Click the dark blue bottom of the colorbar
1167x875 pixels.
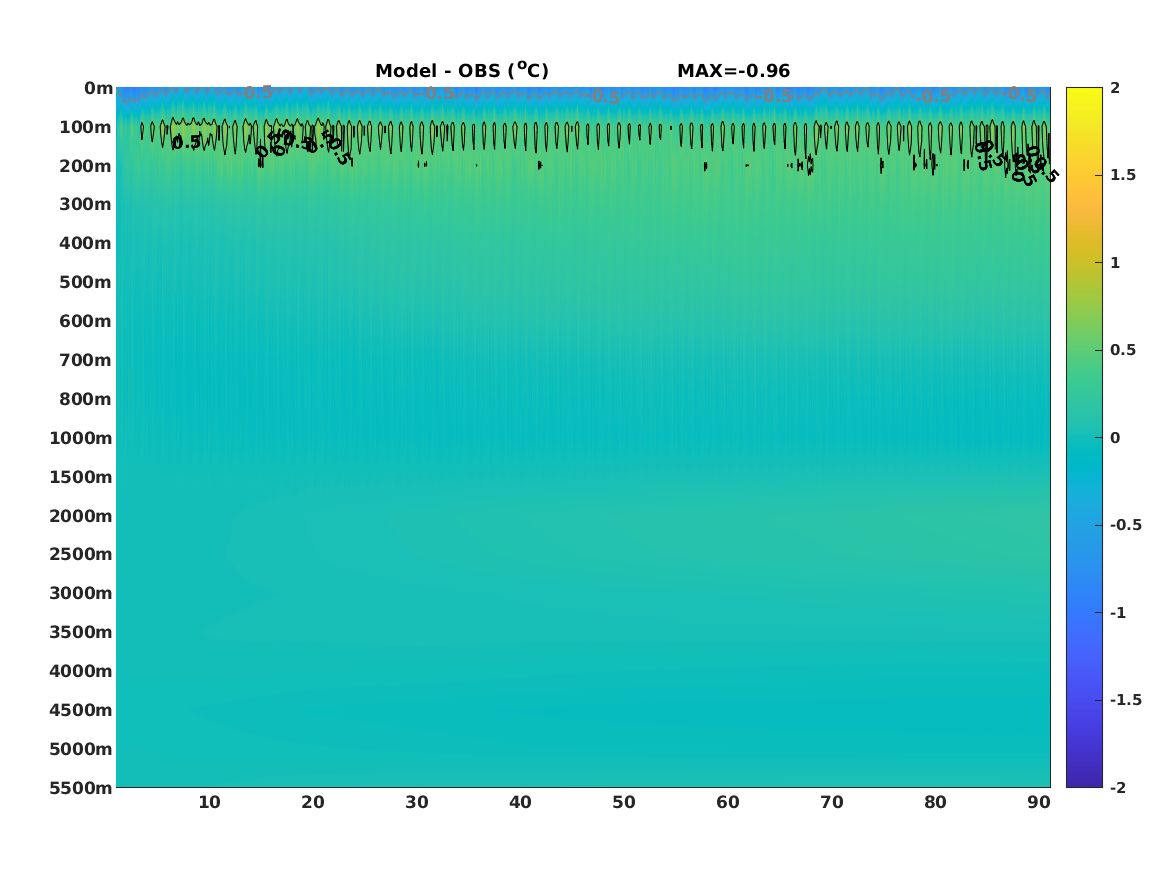coord(1084,781)
